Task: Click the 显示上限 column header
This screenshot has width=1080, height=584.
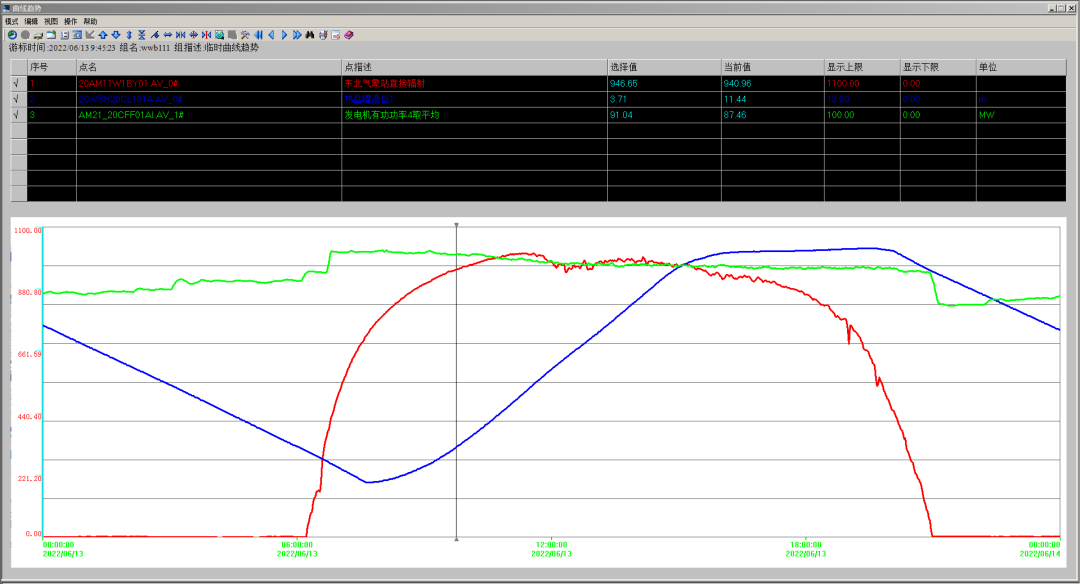Action: [862, 67]
